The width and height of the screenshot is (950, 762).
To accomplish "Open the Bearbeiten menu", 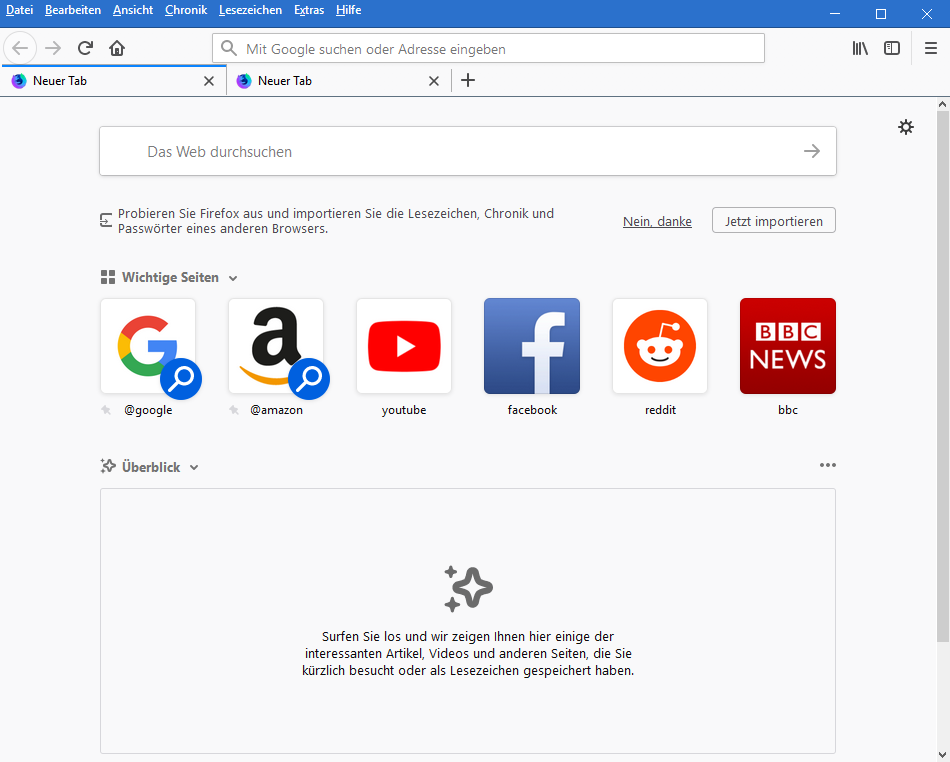I will 73,10.
